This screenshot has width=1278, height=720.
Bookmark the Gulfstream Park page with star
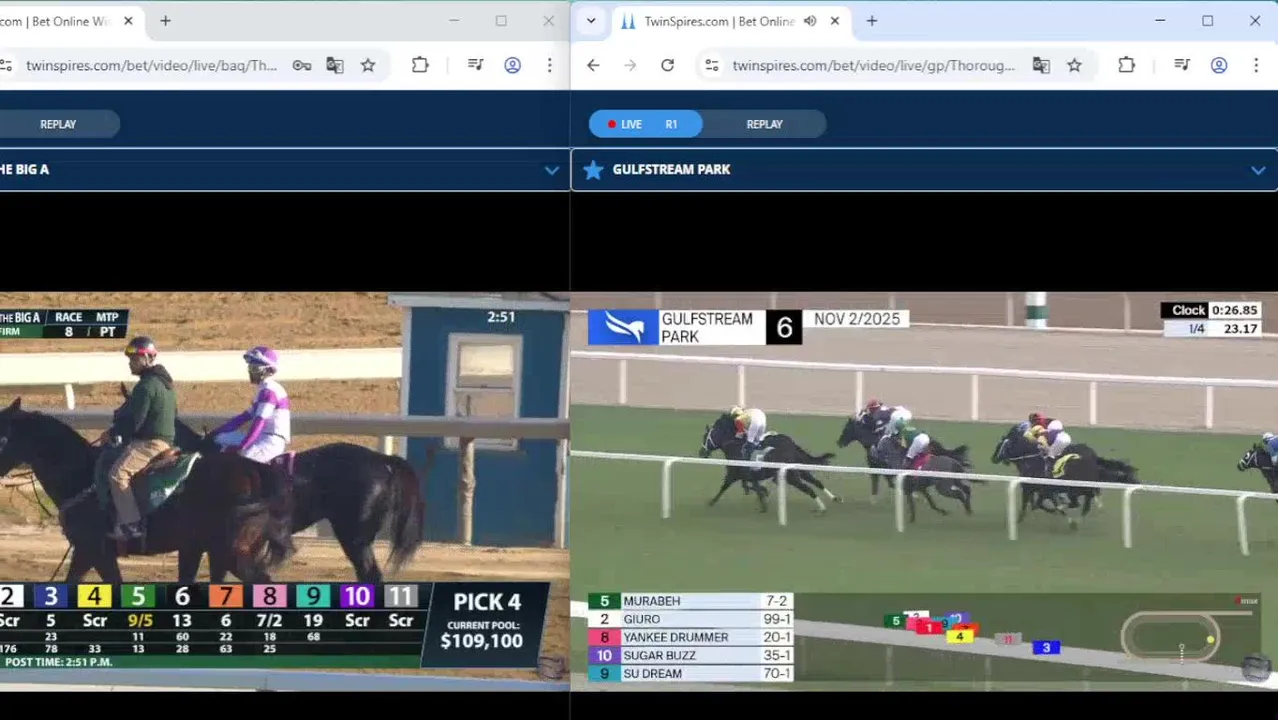tap(1074, 65)
